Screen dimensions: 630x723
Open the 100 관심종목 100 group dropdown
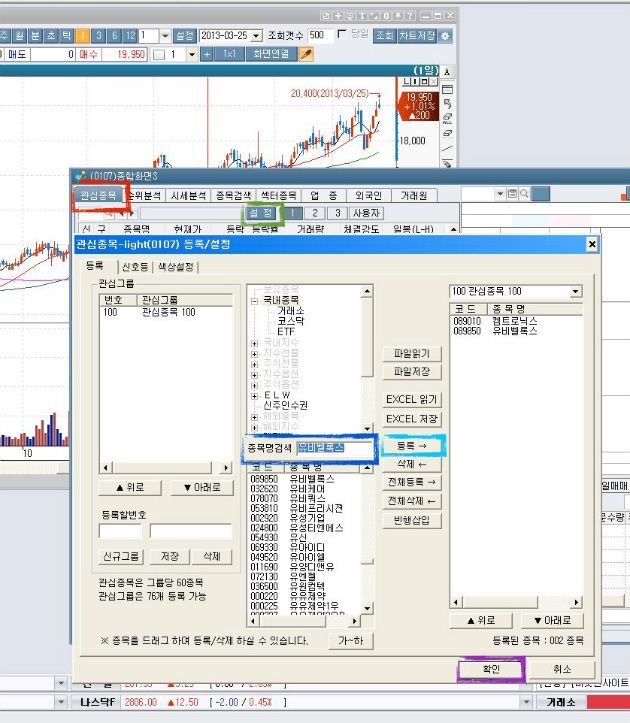pos(575,291)
